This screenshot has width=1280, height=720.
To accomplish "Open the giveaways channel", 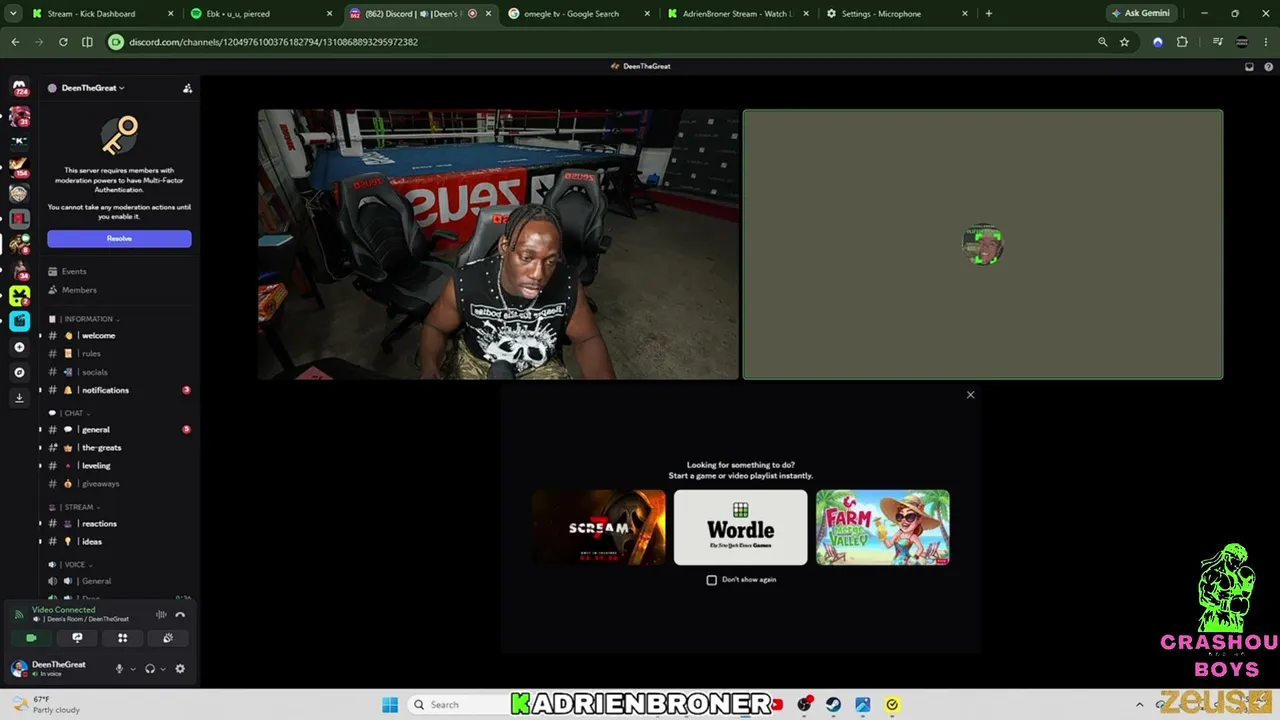I will point(100,484).
